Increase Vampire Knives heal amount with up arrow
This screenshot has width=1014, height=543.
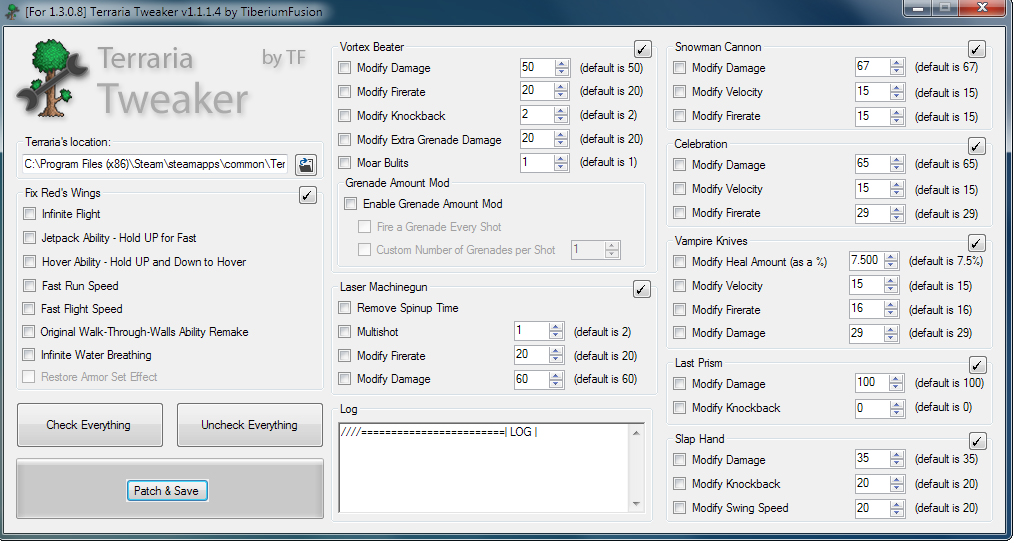(891, 257)
